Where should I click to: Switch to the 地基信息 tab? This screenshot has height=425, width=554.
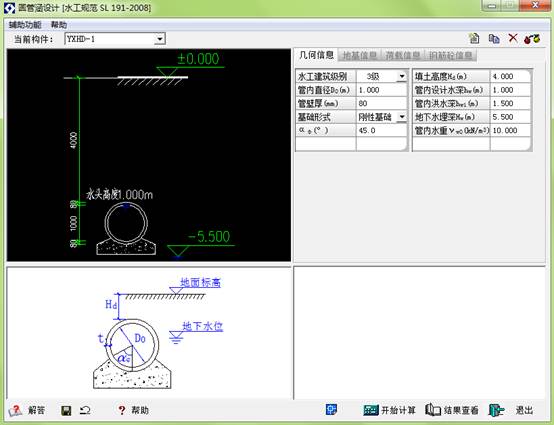[x=360, y=55]
